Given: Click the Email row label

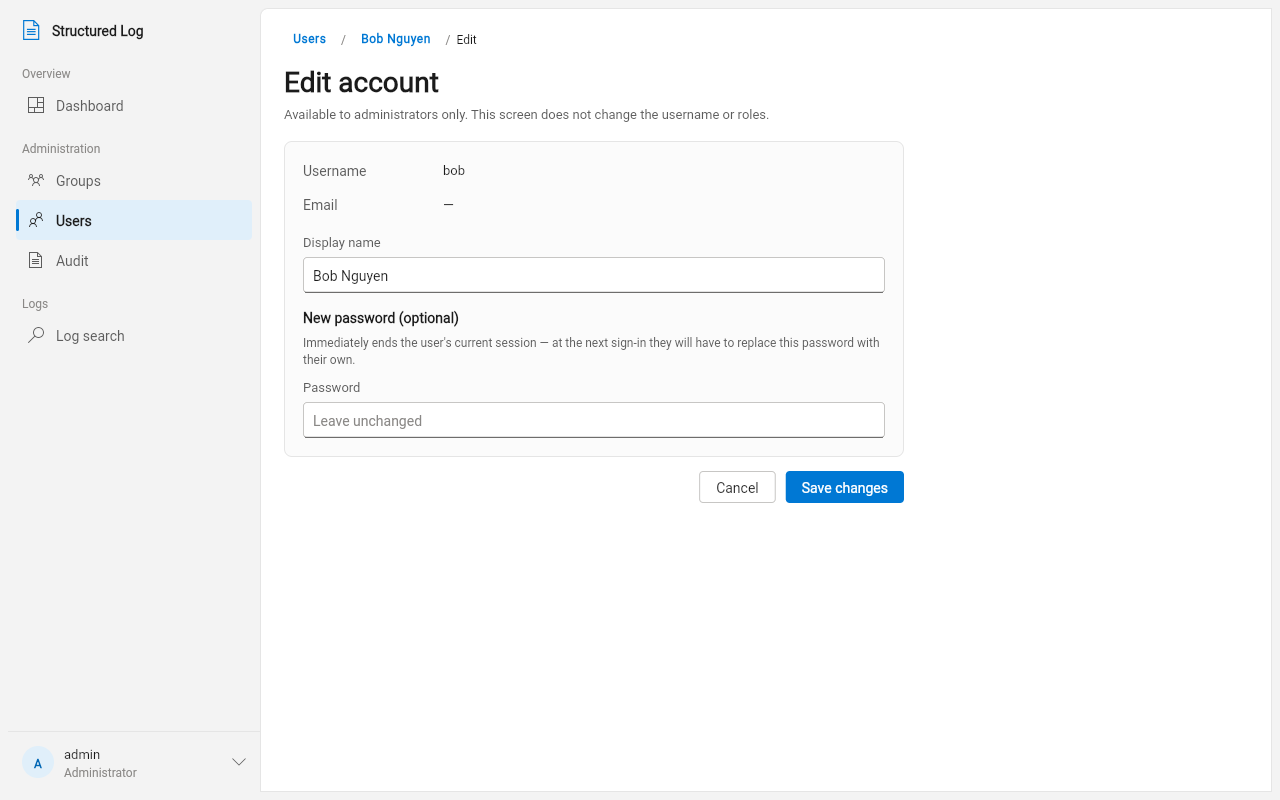Looking at the screenshot, I should coord(320,205).
